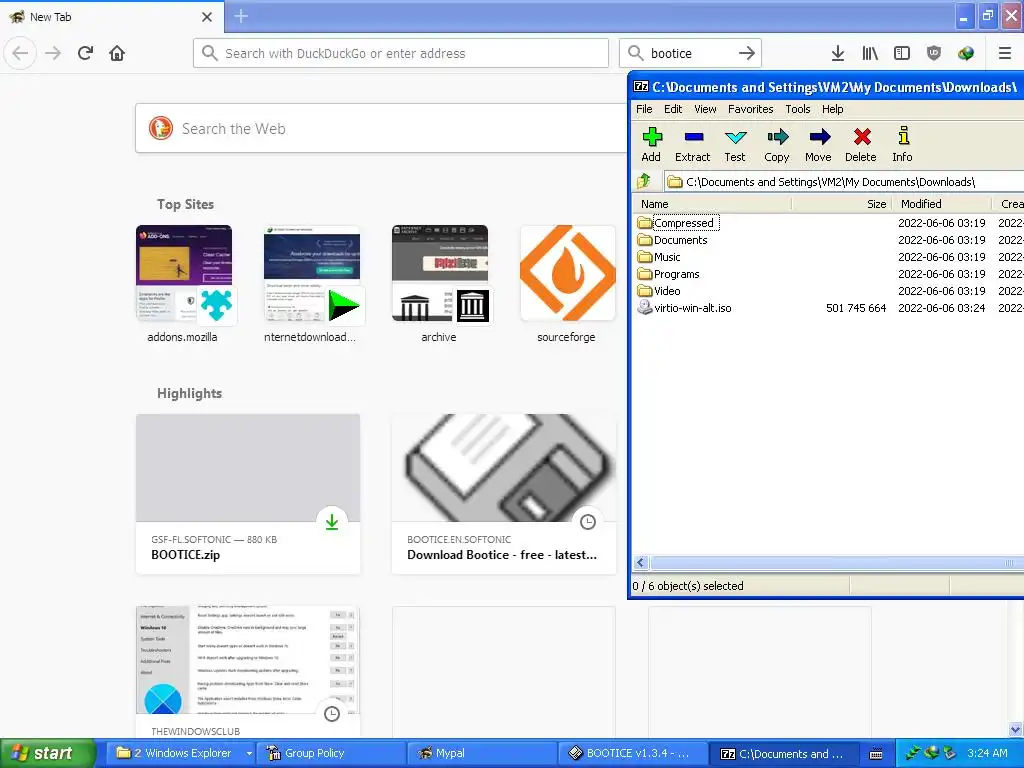Open the addons.mozilla top site

(x=184, y=285)
